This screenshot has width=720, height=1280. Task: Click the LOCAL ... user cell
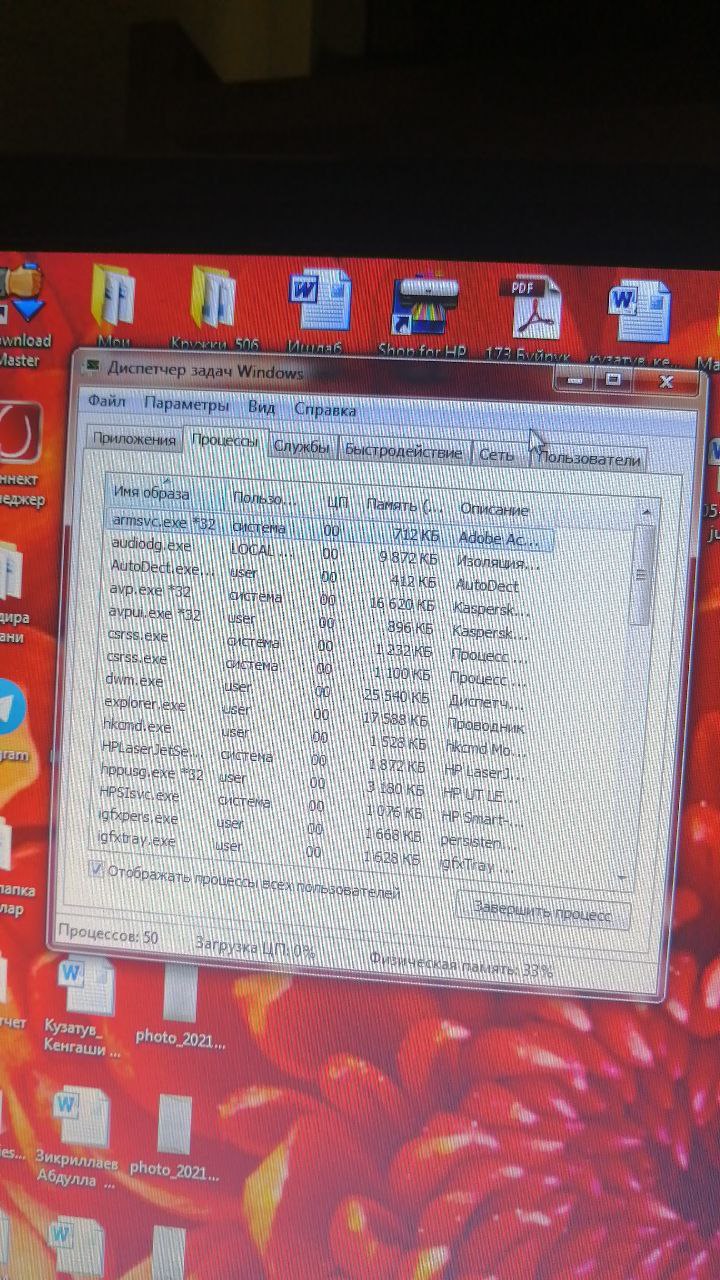262,549
